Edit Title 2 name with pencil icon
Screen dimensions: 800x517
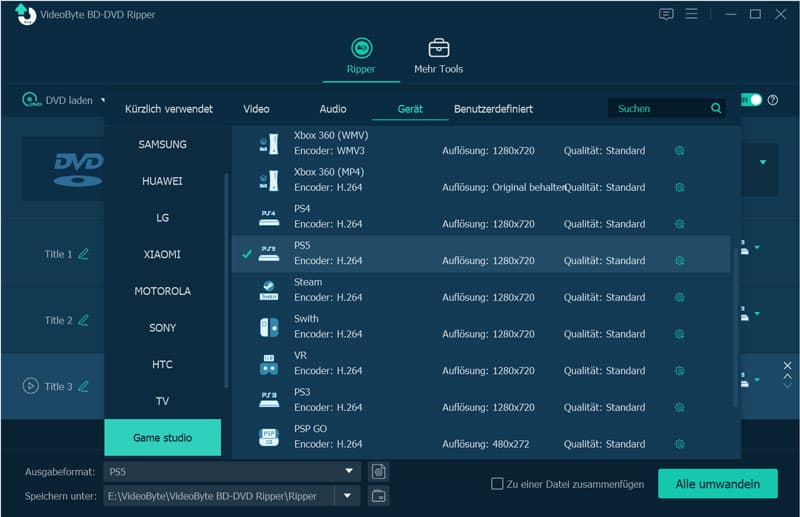tap(83, 320)
